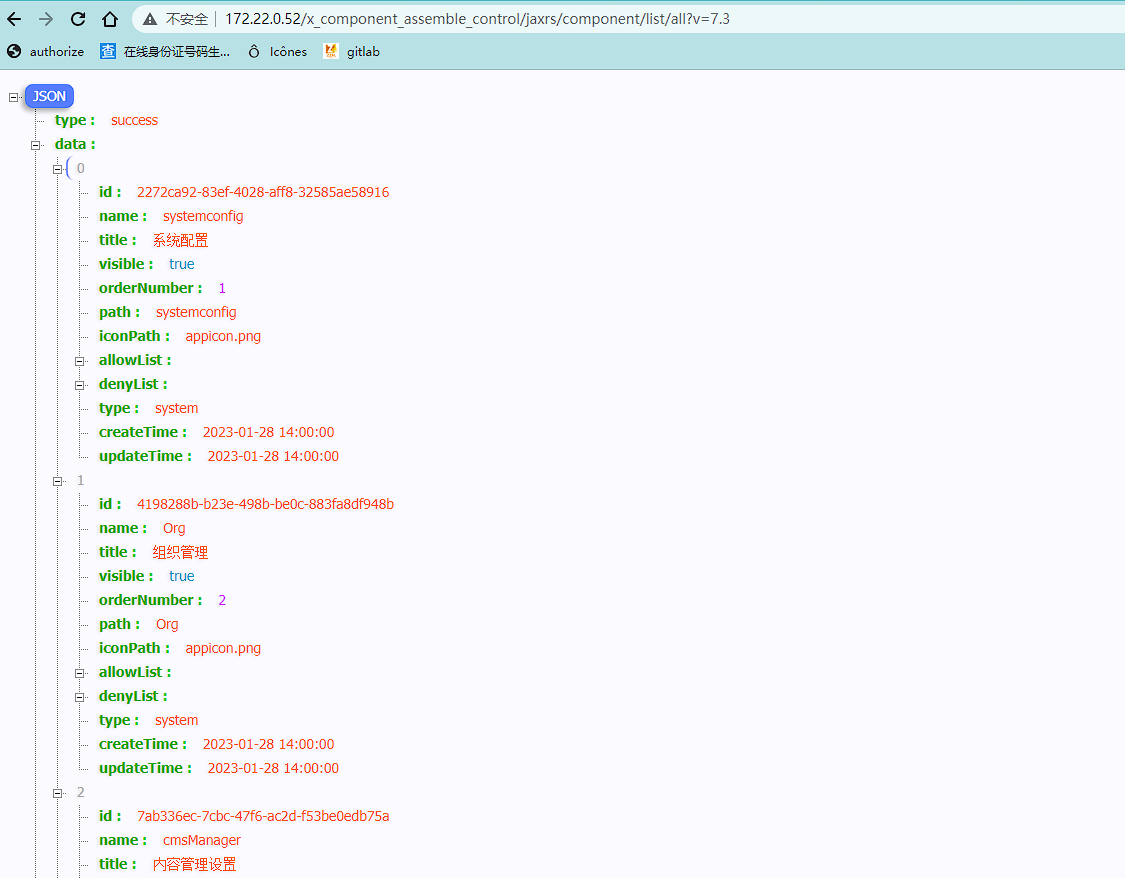Reload the page with refresh icon
This screenshot has width=1125, height=878.
tap(78, 19)
